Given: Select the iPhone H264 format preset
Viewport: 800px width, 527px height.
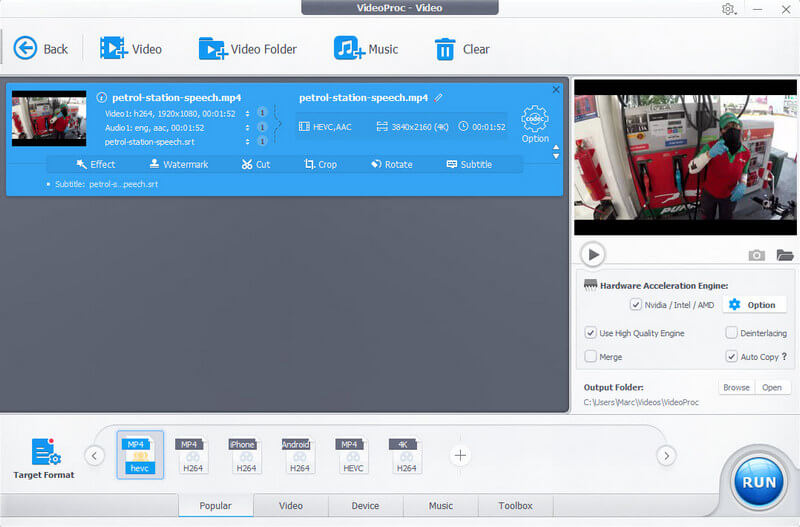Looking at the screenshot, I should [x=245, y=455].
